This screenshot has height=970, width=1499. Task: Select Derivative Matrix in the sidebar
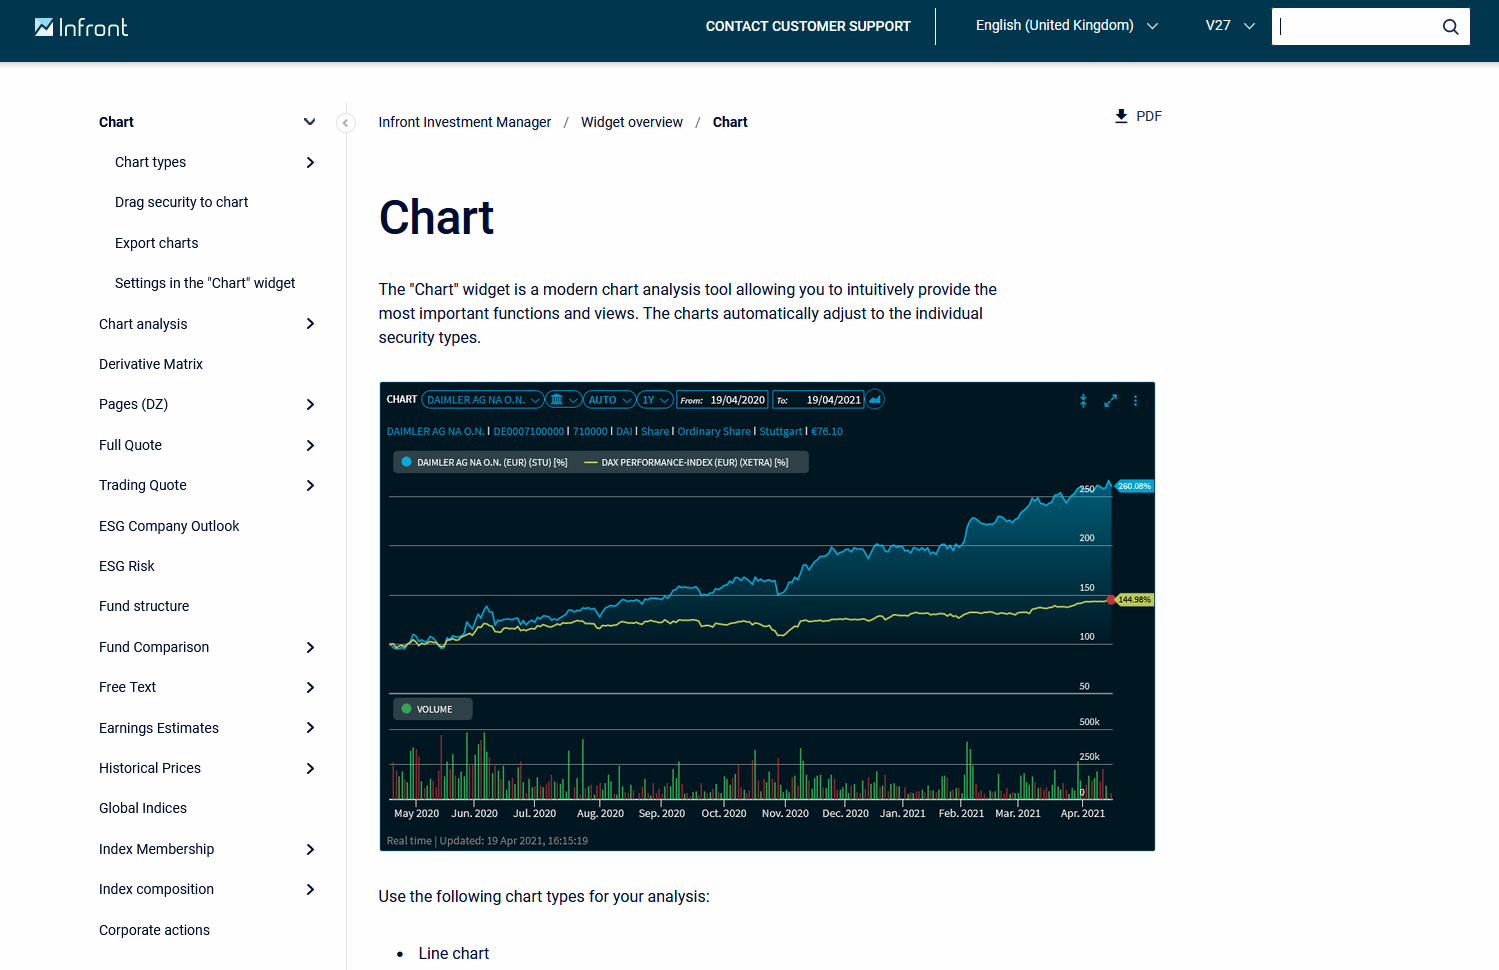[x=151, y=364]
